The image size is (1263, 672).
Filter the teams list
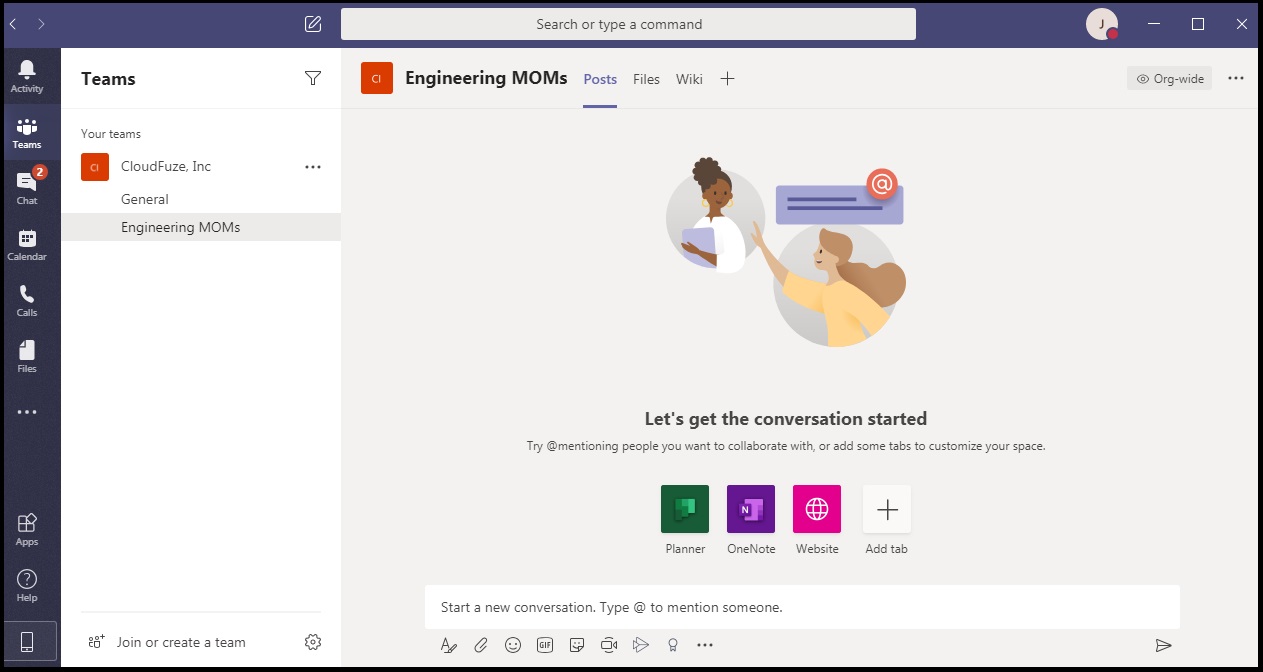tap(313, 78)
